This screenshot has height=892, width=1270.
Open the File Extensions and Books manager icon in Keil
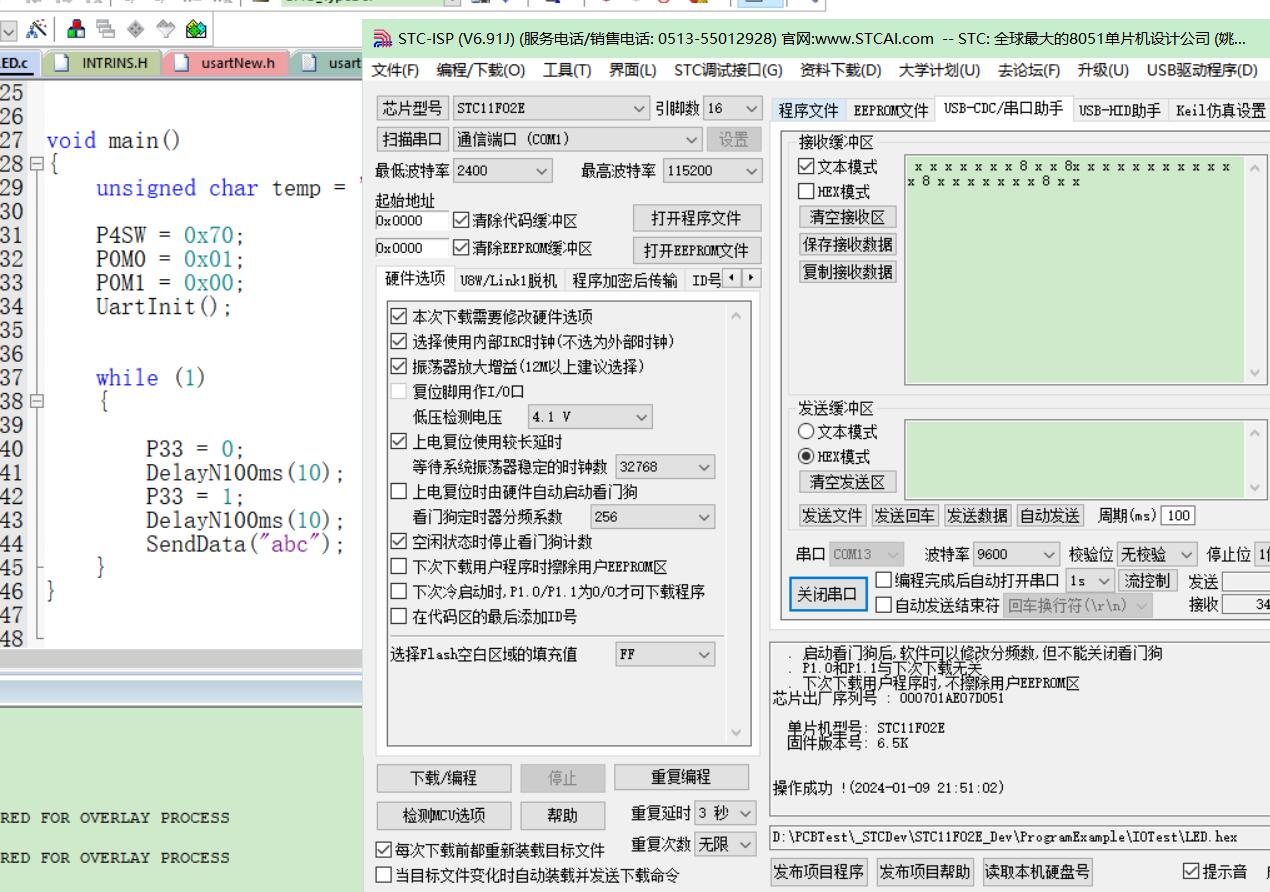(76, 29)
